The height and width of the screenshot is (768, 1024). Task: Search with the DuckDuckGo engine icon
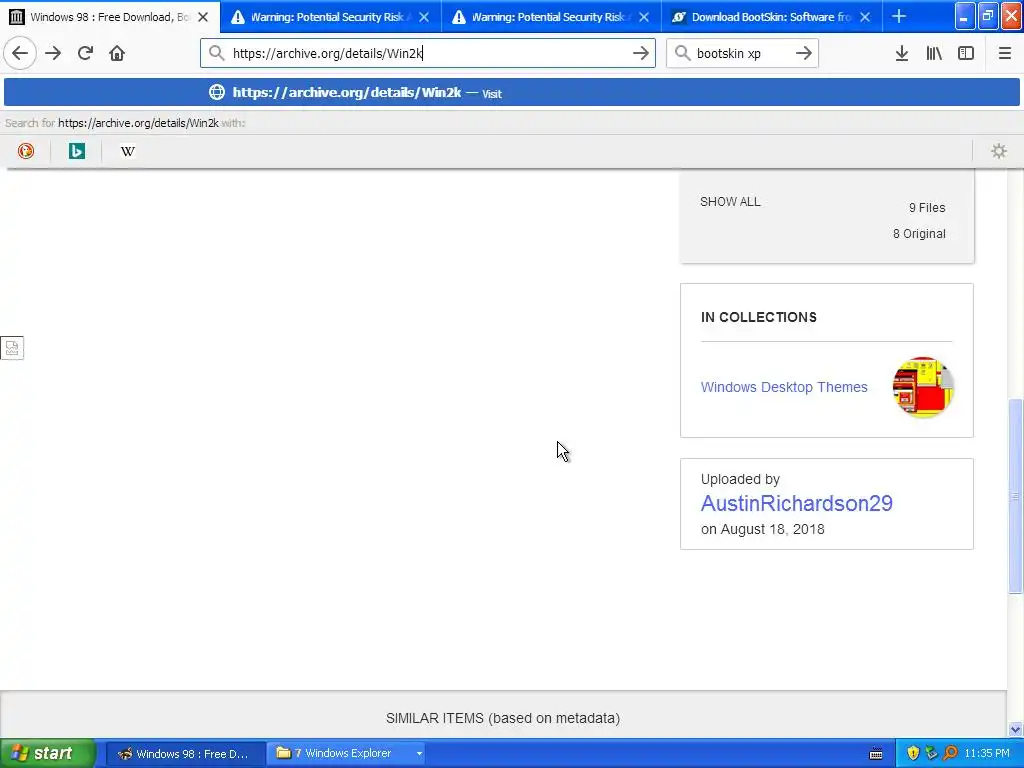(25, 151)
